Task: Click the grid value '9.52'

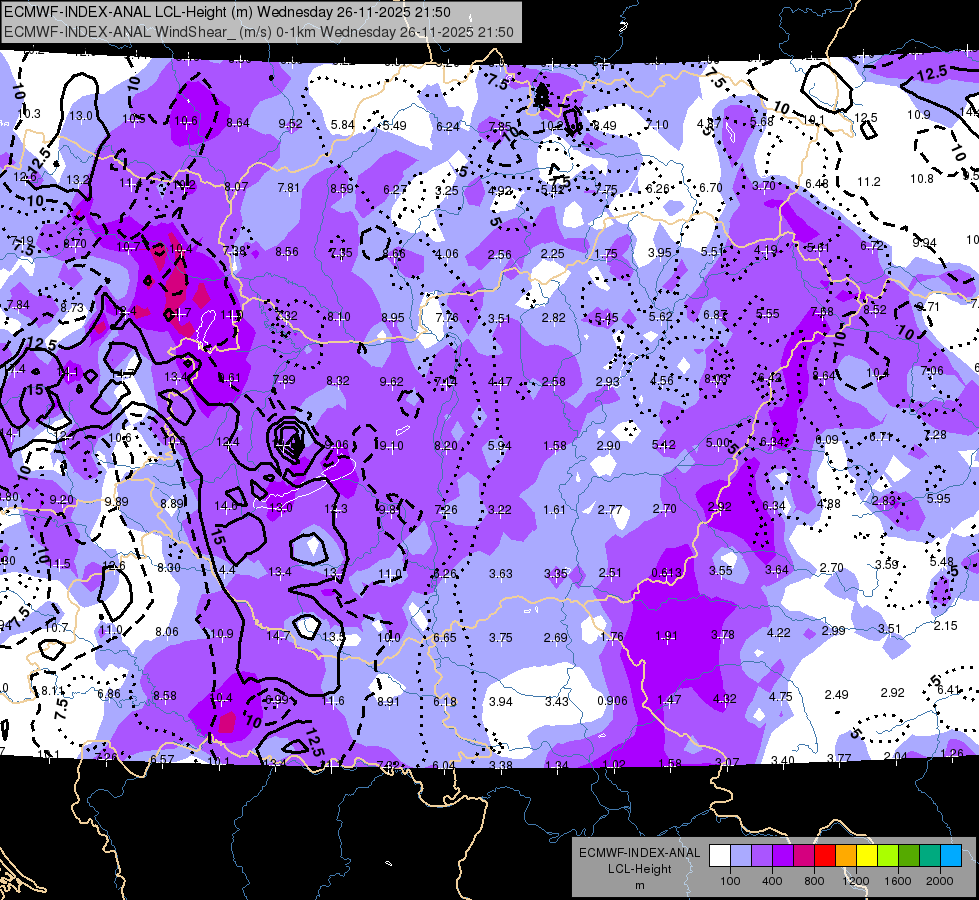Action: point(290,124)
